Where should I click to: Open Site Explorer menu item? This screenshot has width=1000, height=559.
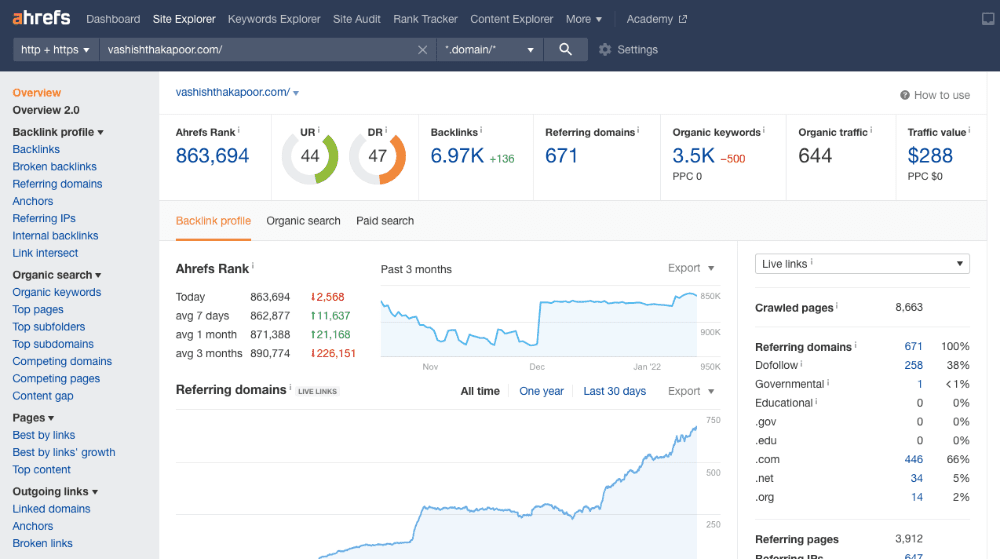[184, 19]
